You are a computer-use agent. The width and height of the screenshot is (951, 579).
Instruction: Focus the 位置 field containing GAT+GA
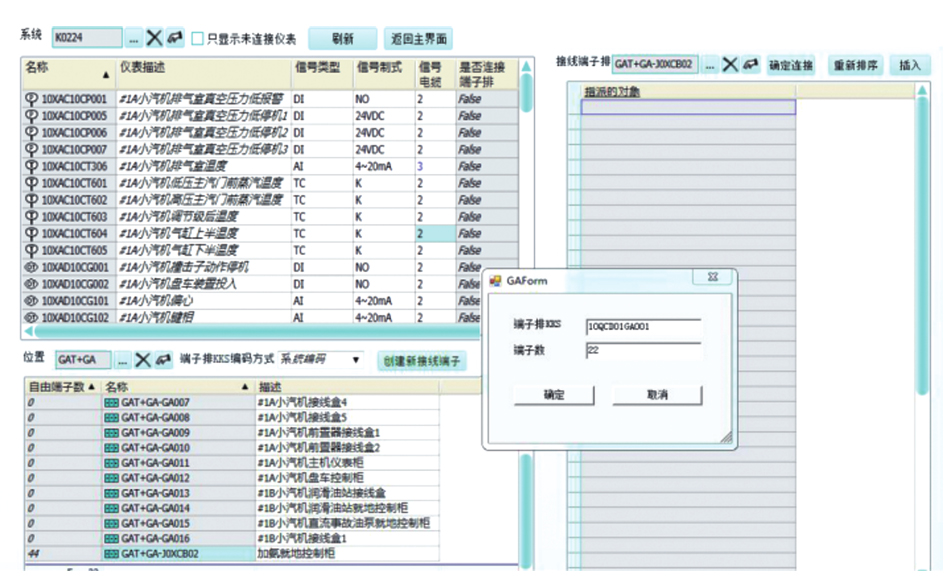[x=84, y=360]
